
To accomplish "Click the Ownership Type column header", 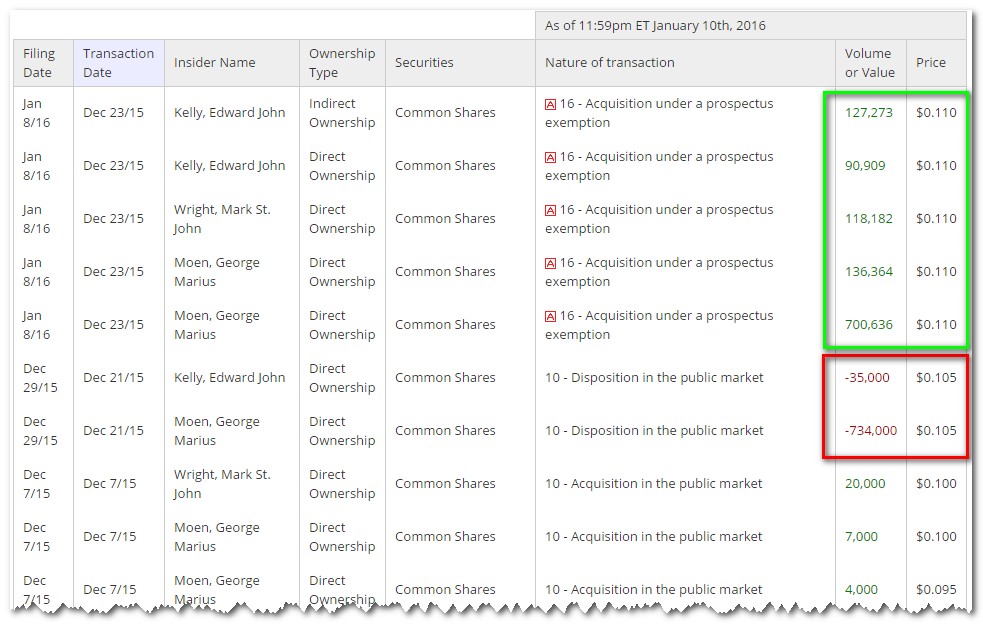I will tap(341, 62).
